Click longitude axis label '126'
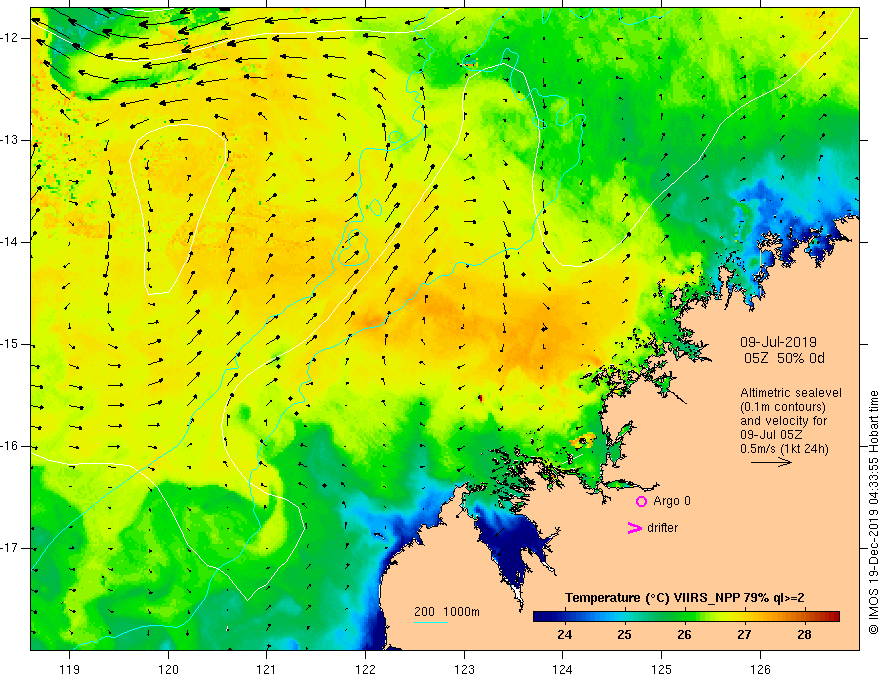Viewport: 880px width, 680px height. click(x=760, y=669)
